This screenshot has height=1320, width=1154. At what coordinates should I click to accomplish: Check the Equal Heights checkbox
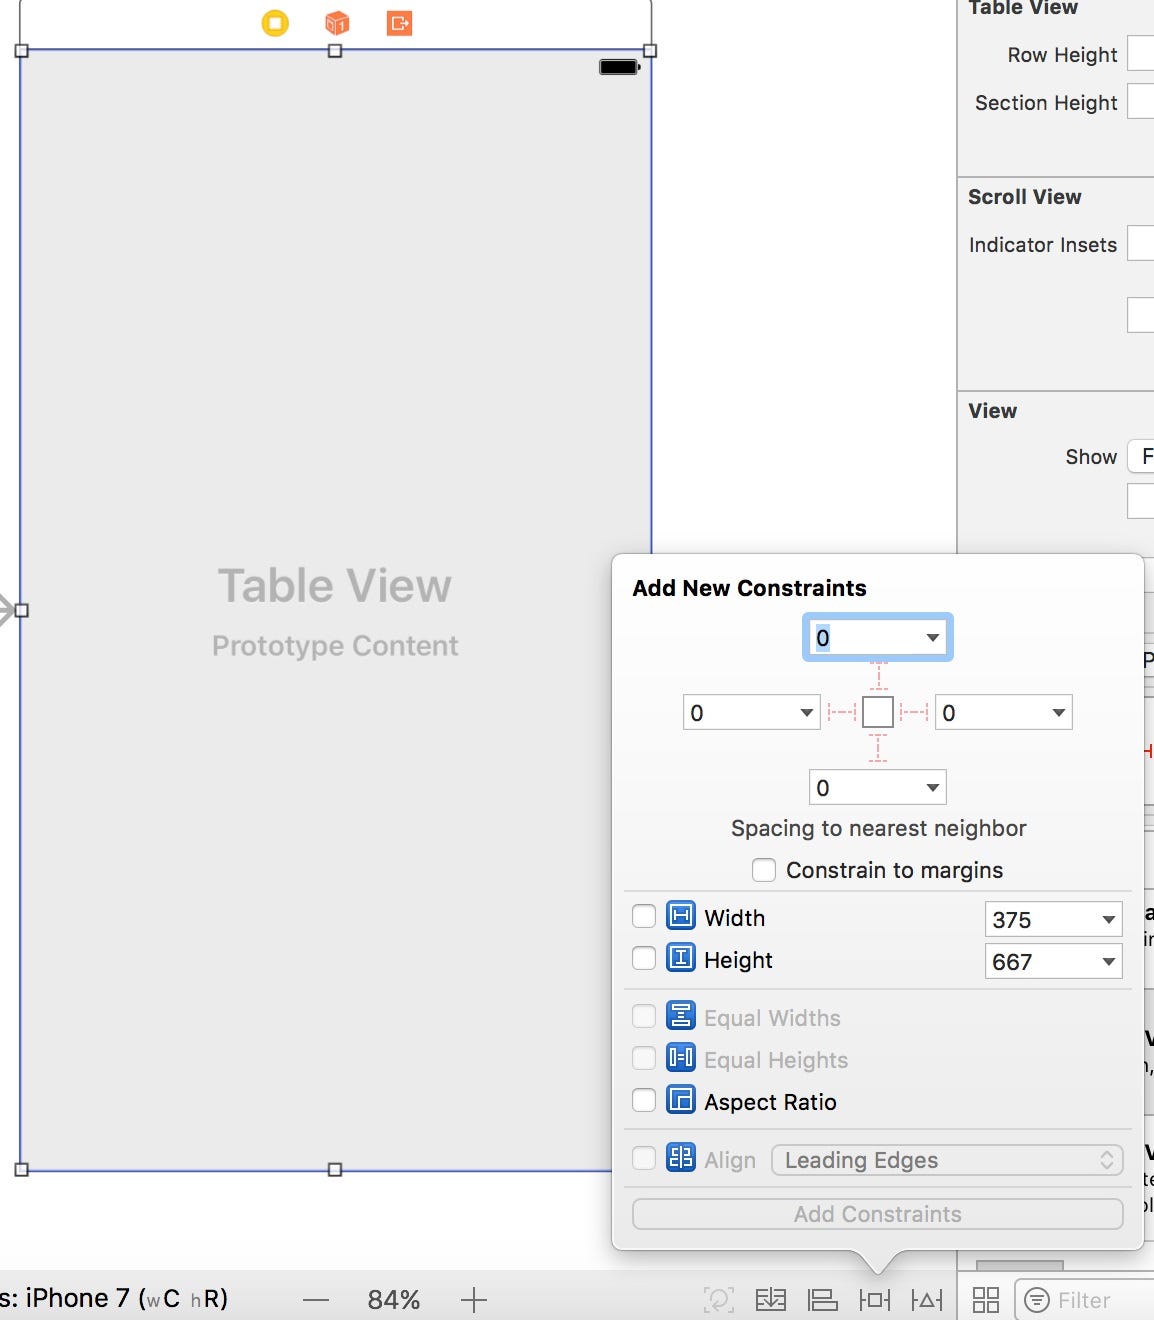(644, 1058)
